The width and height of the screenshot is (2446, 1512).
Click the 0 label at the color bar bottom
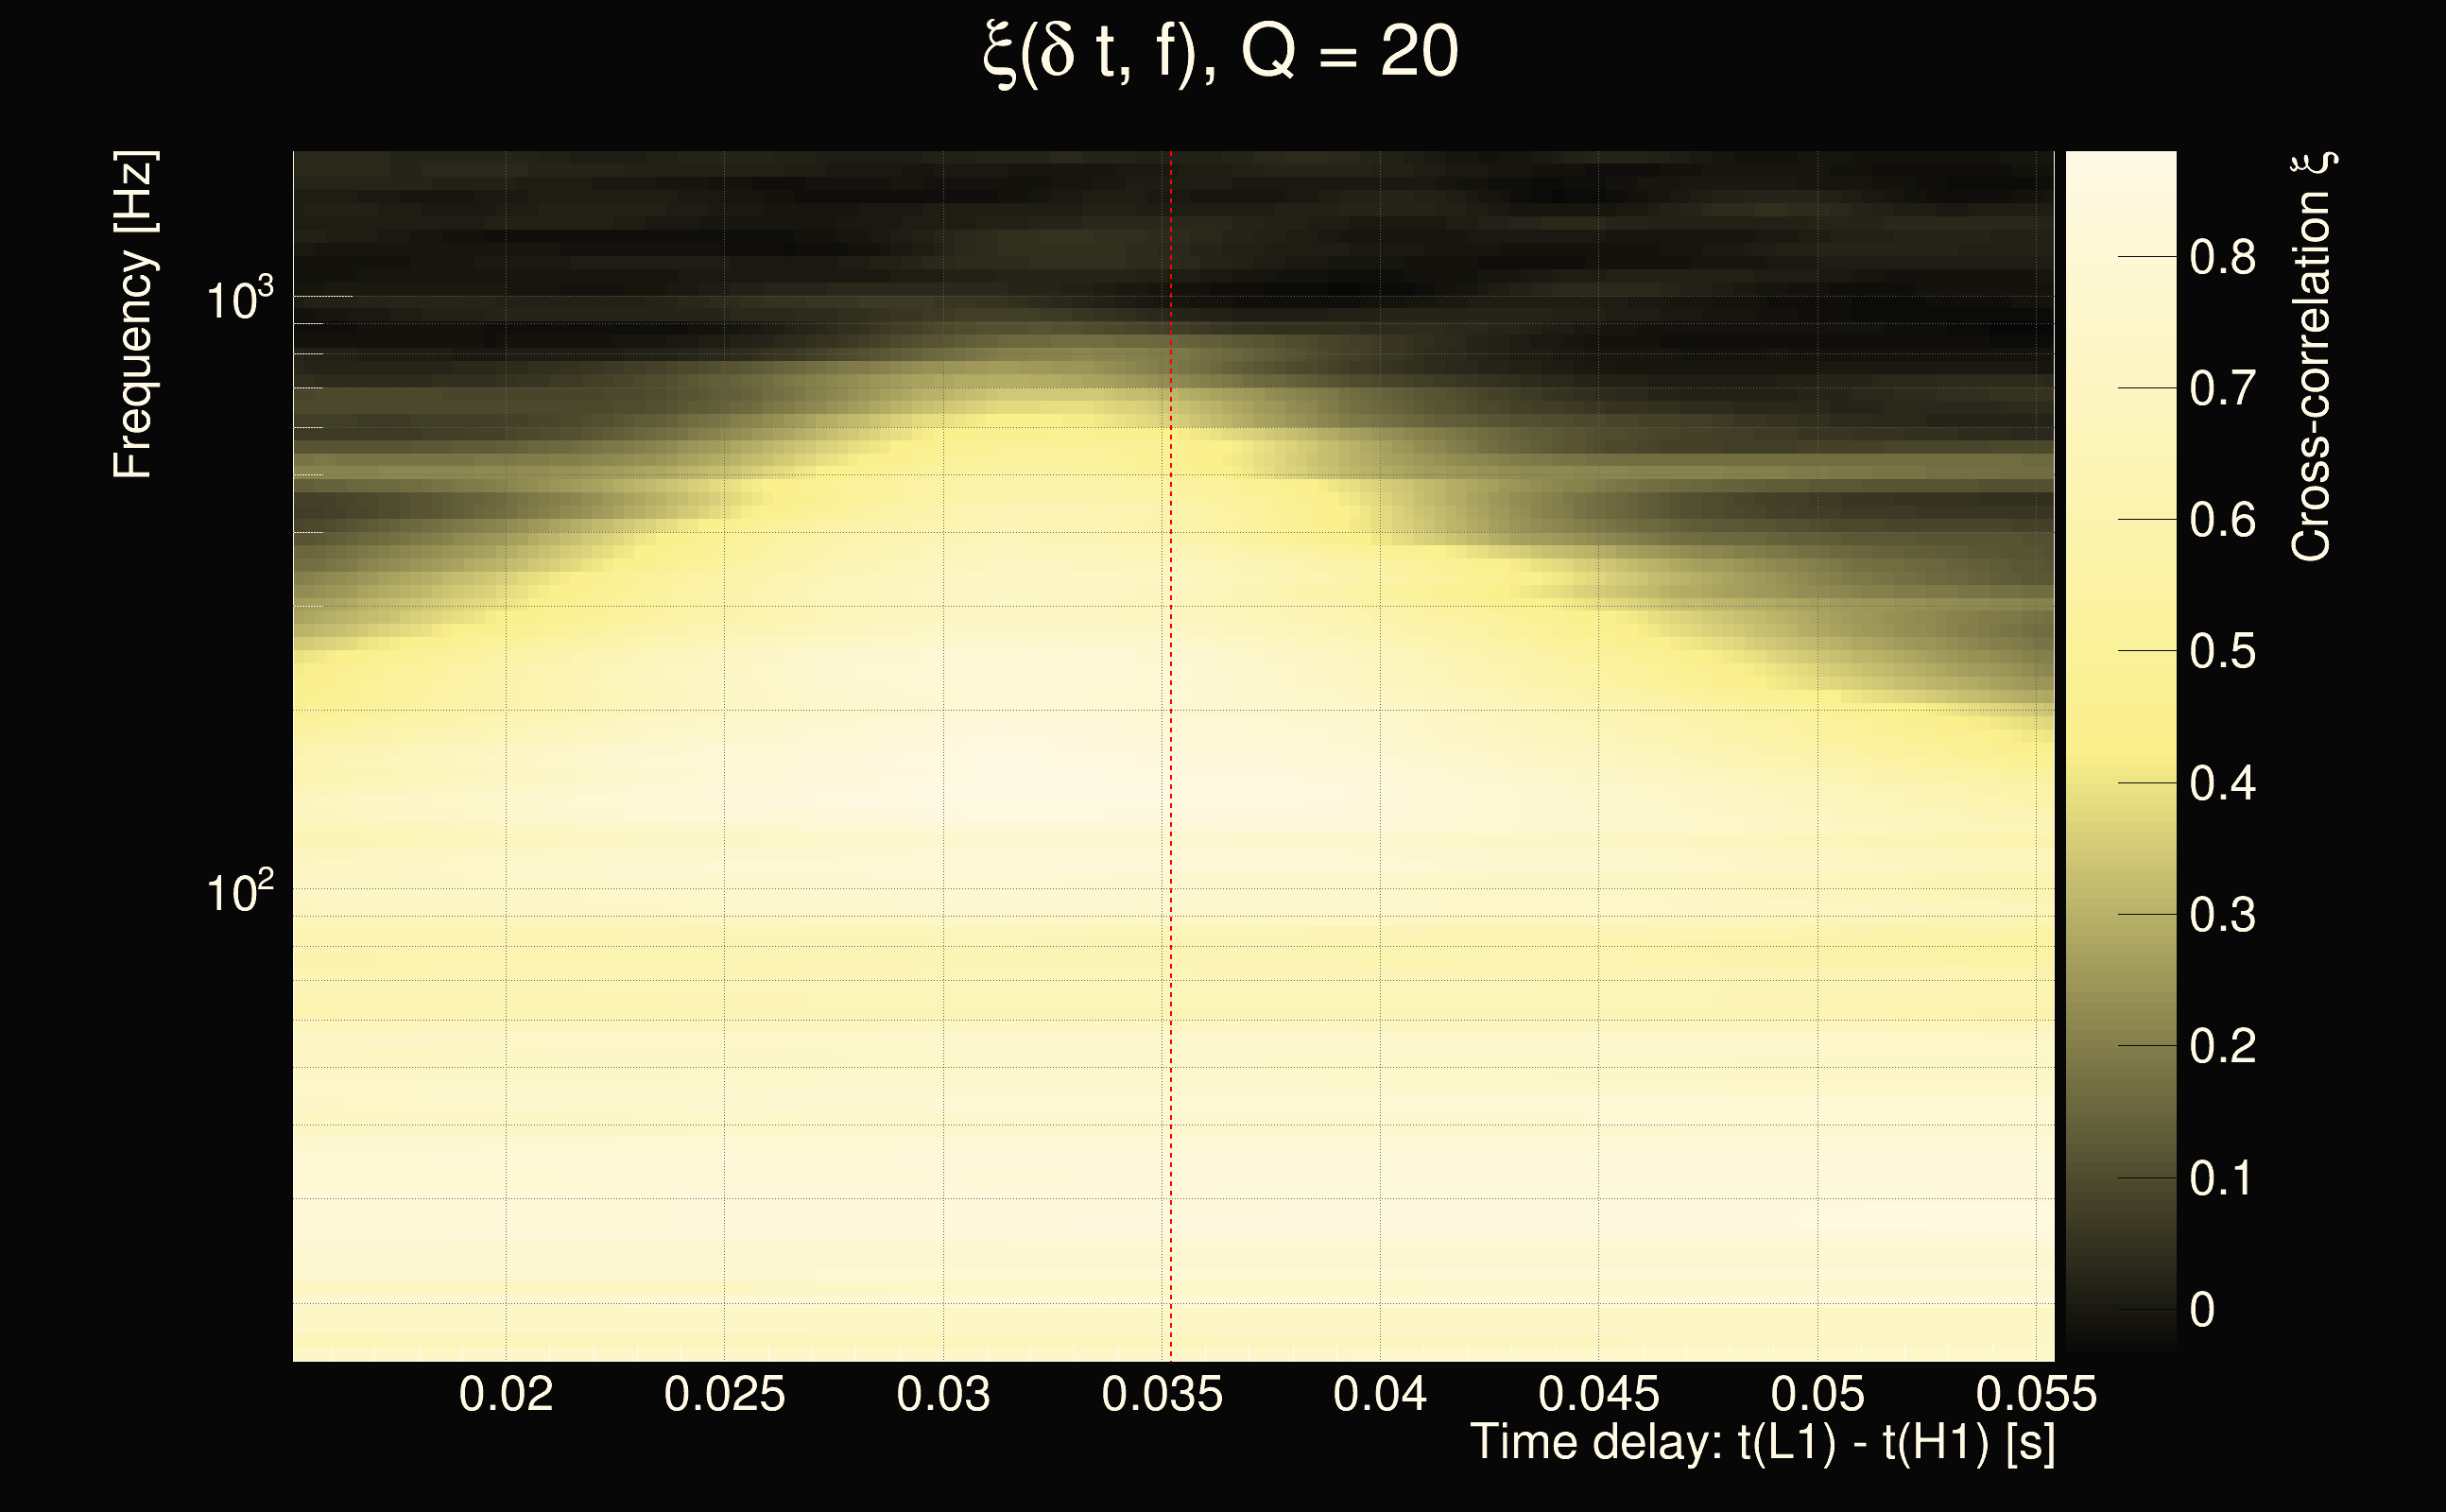point(2202,1310)
